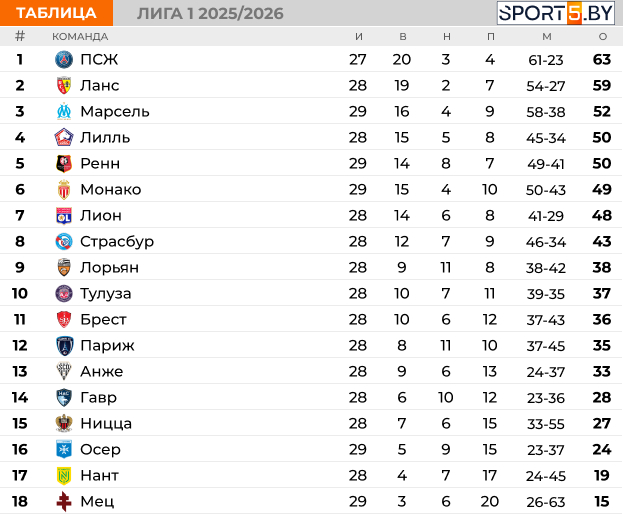Click the Monaco crest icon
Viewport: 623px width, 514px height.
pyautogui.click(x=64, y=190)
